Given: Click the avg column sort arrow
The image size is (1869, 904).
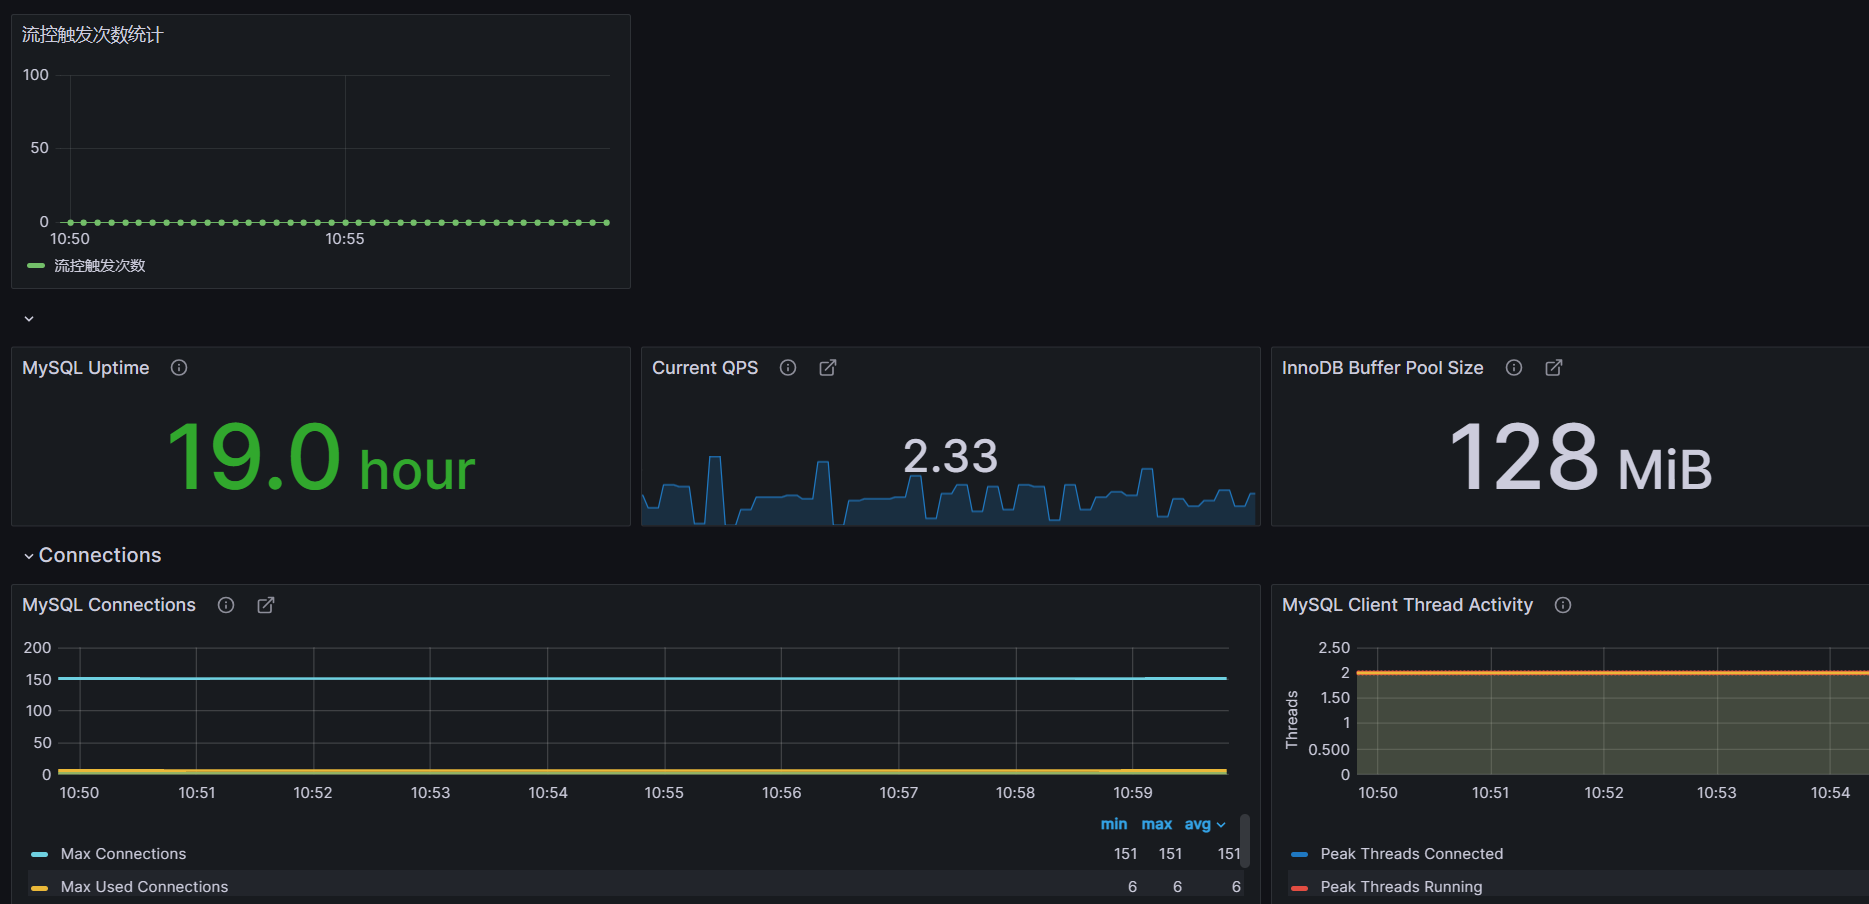Looking at the screenshot, I should point(1221,825).
